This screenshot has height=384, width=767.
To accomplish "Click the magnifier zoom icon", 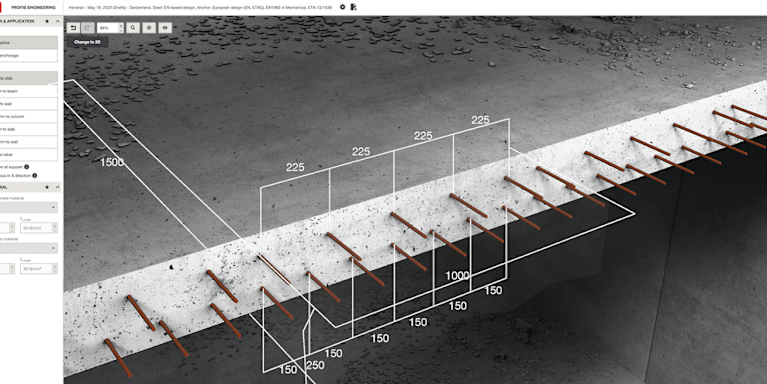I will click(x=133, y=28).
